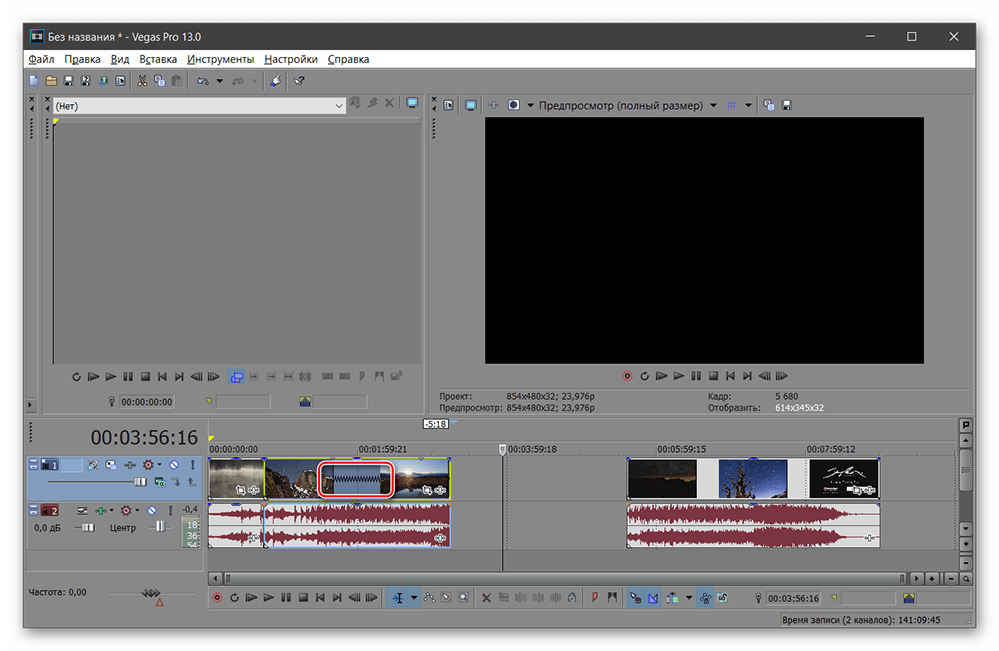This screenshot has width=999, height=651.
Task: Play the timeline from start
Action: click(x=252, y=597)
